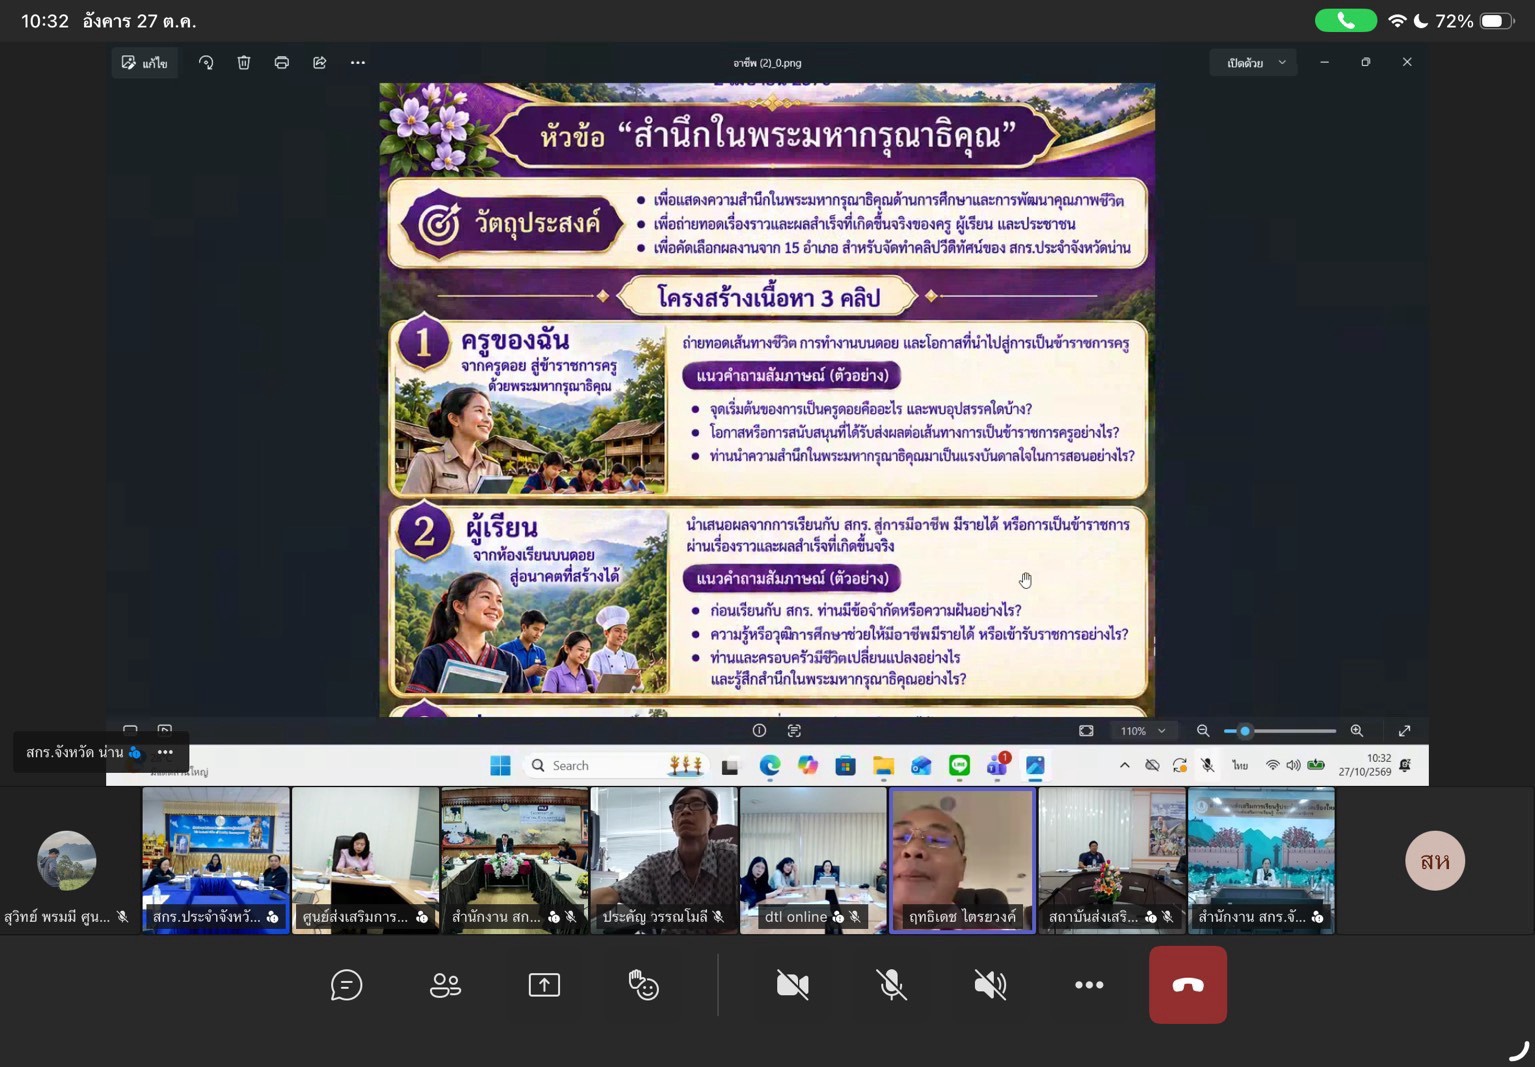1535x1067 pixels.
Task: Unmute the speaker audio
Action: 990,985
